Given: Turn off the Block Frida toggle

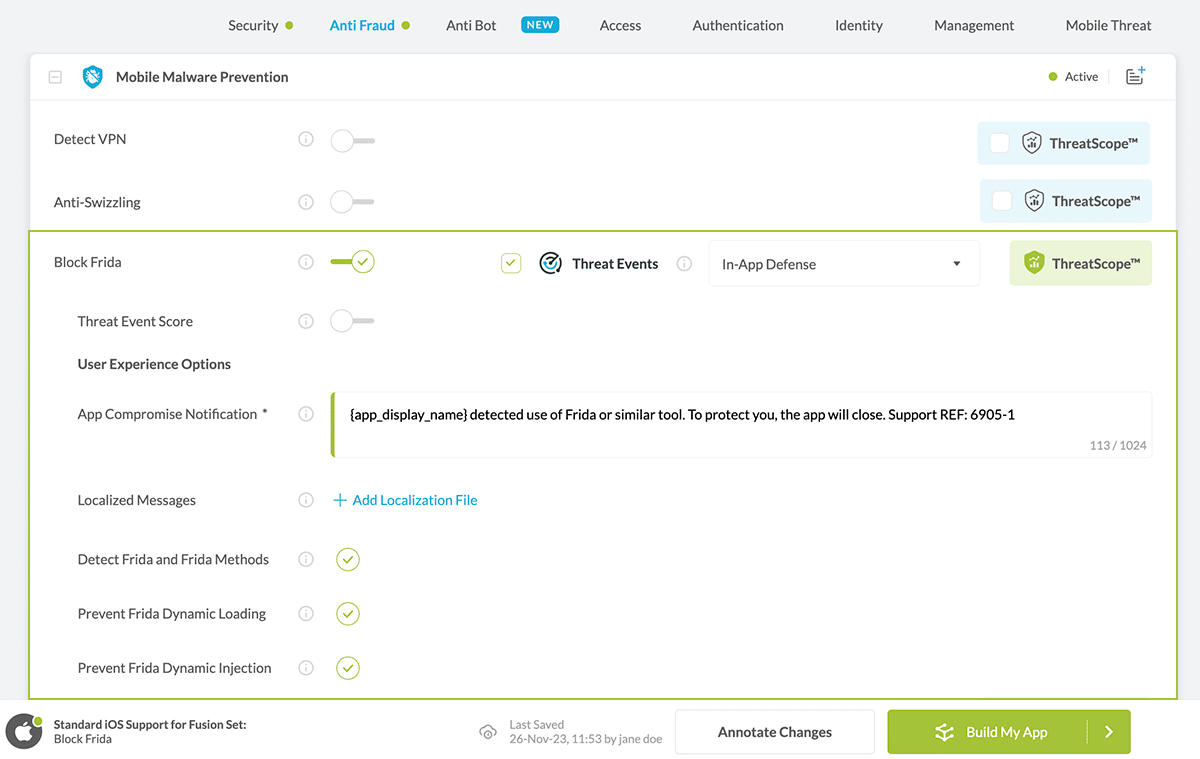Looking at the screenshot, I should (x=352, y=262).
